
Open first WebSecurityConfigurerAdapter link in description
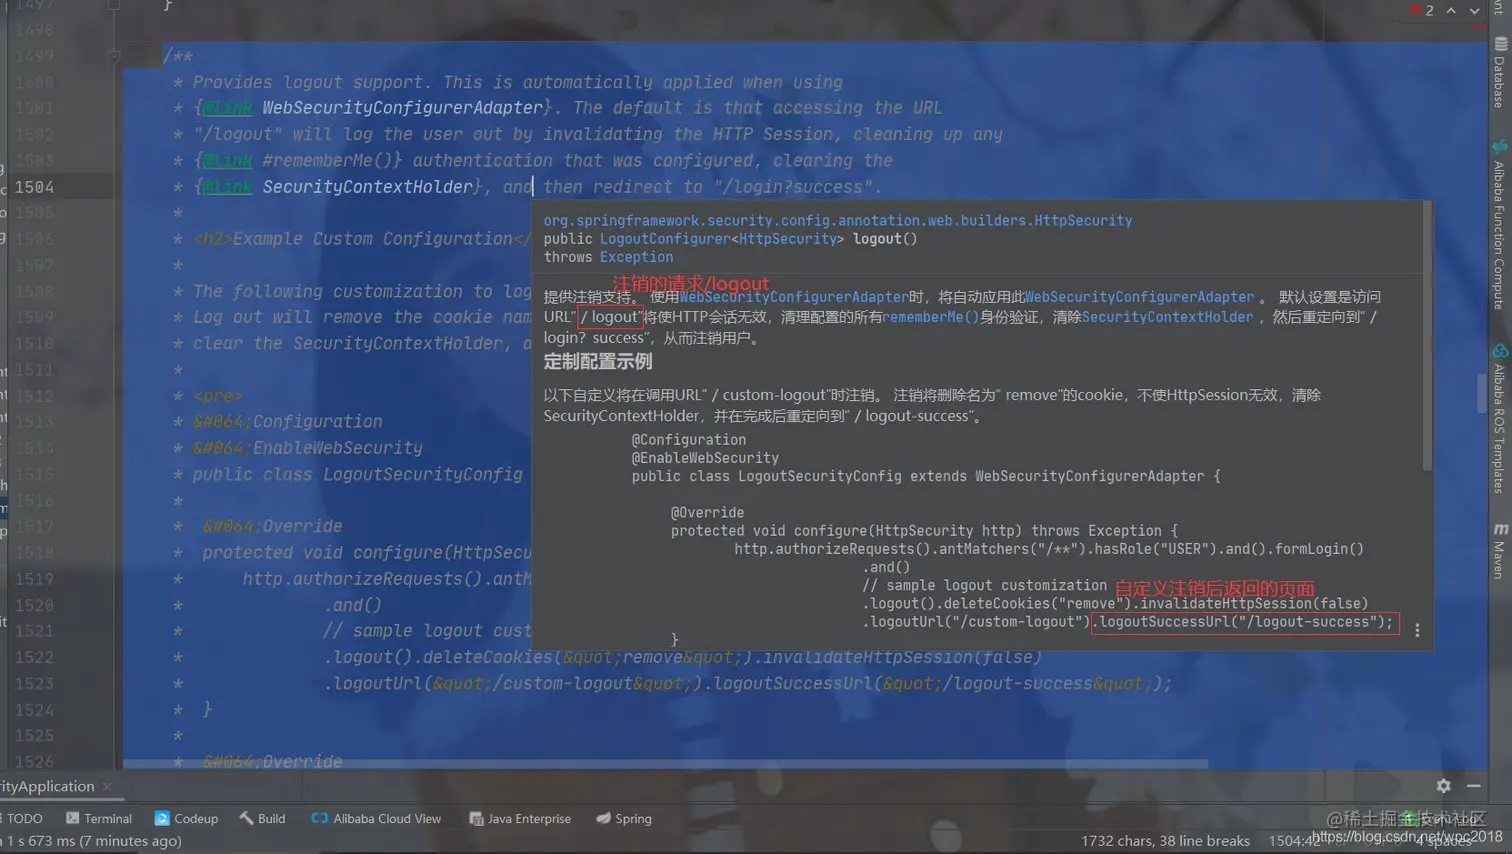pyautogui.click(x=794, y=297)
